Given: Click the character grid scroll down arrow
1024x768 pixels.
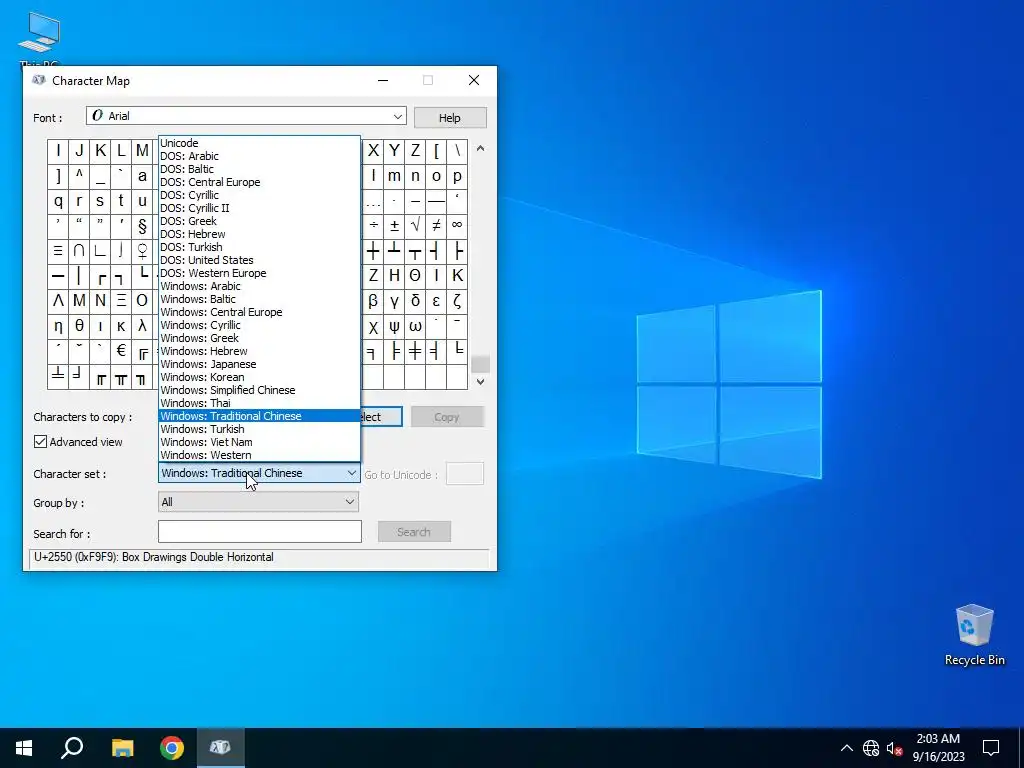Looking at the screenshot, I should click(481, 381).
